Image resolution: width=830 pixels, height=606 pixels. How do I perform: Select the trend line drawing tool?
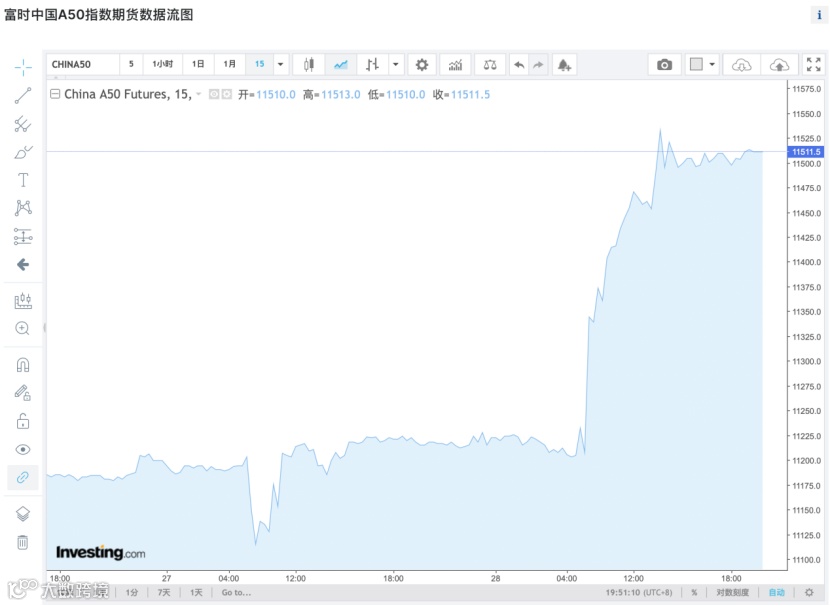click(x=23, y=96)
